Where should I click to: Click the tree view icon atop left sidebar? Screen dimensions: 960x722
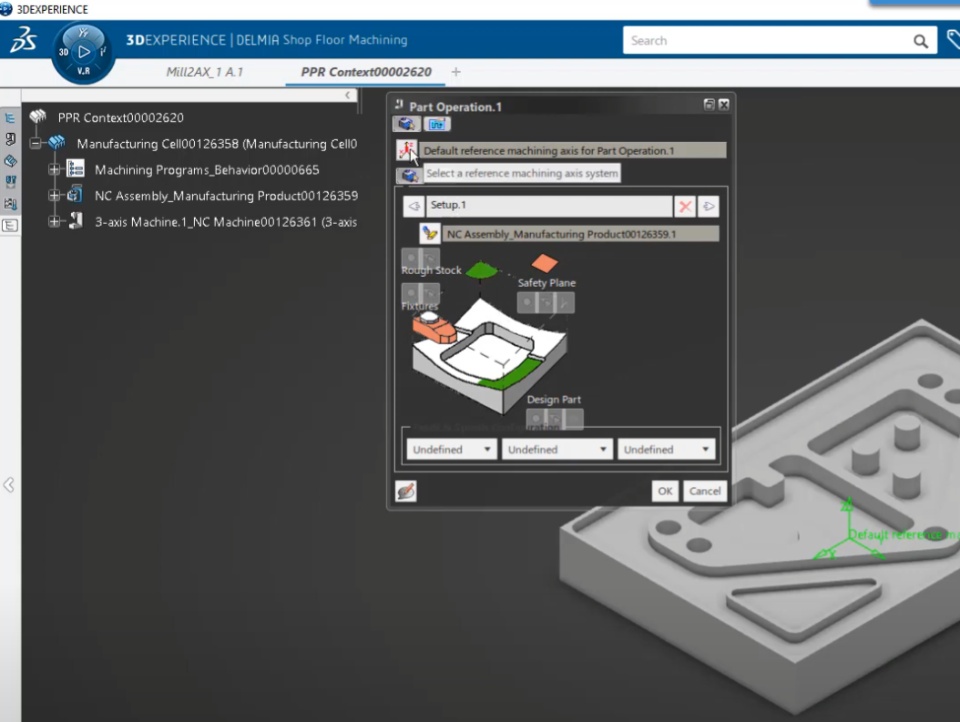[x=10, y=118]
